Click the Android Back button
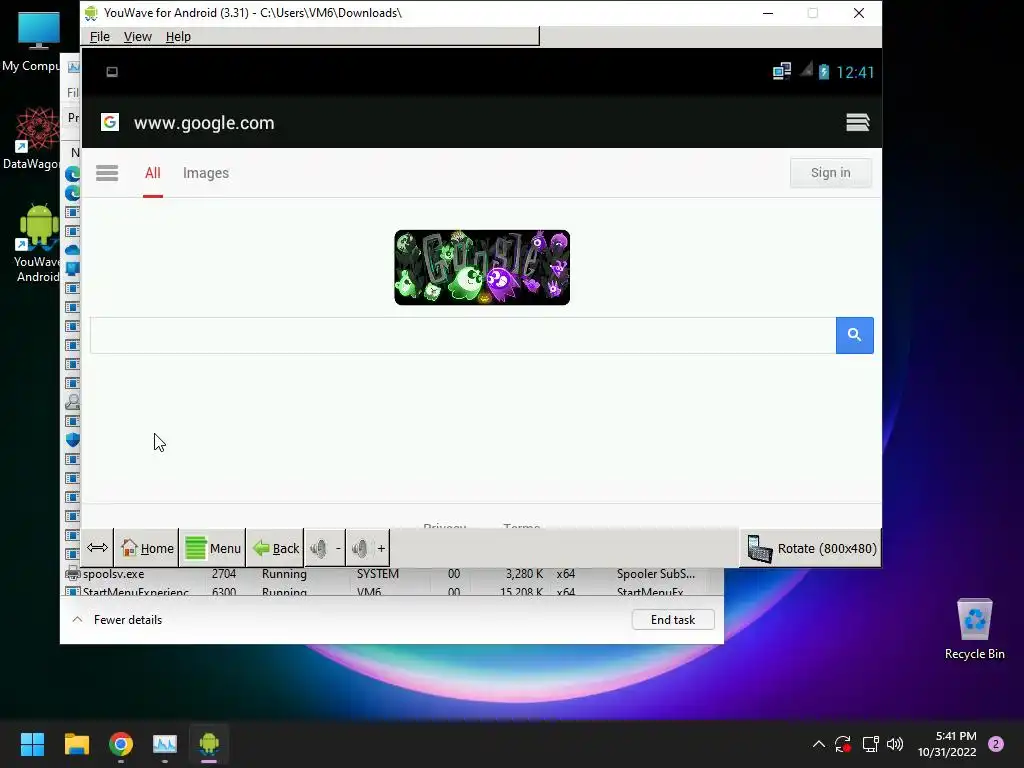The width and height of the screenshot is (1024, 768). click(275, 548)
